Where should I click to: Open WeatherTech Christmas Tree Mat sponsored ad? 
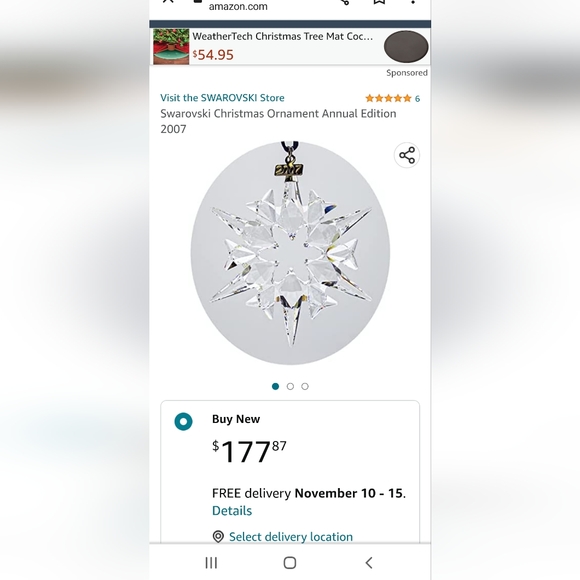point(283,36)
